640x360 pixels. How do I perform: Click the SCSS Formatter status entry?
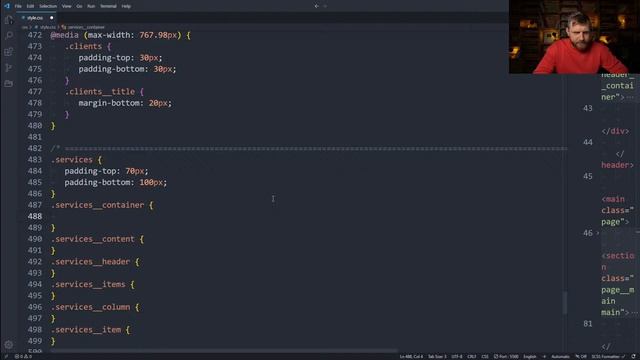coord(608,357)
